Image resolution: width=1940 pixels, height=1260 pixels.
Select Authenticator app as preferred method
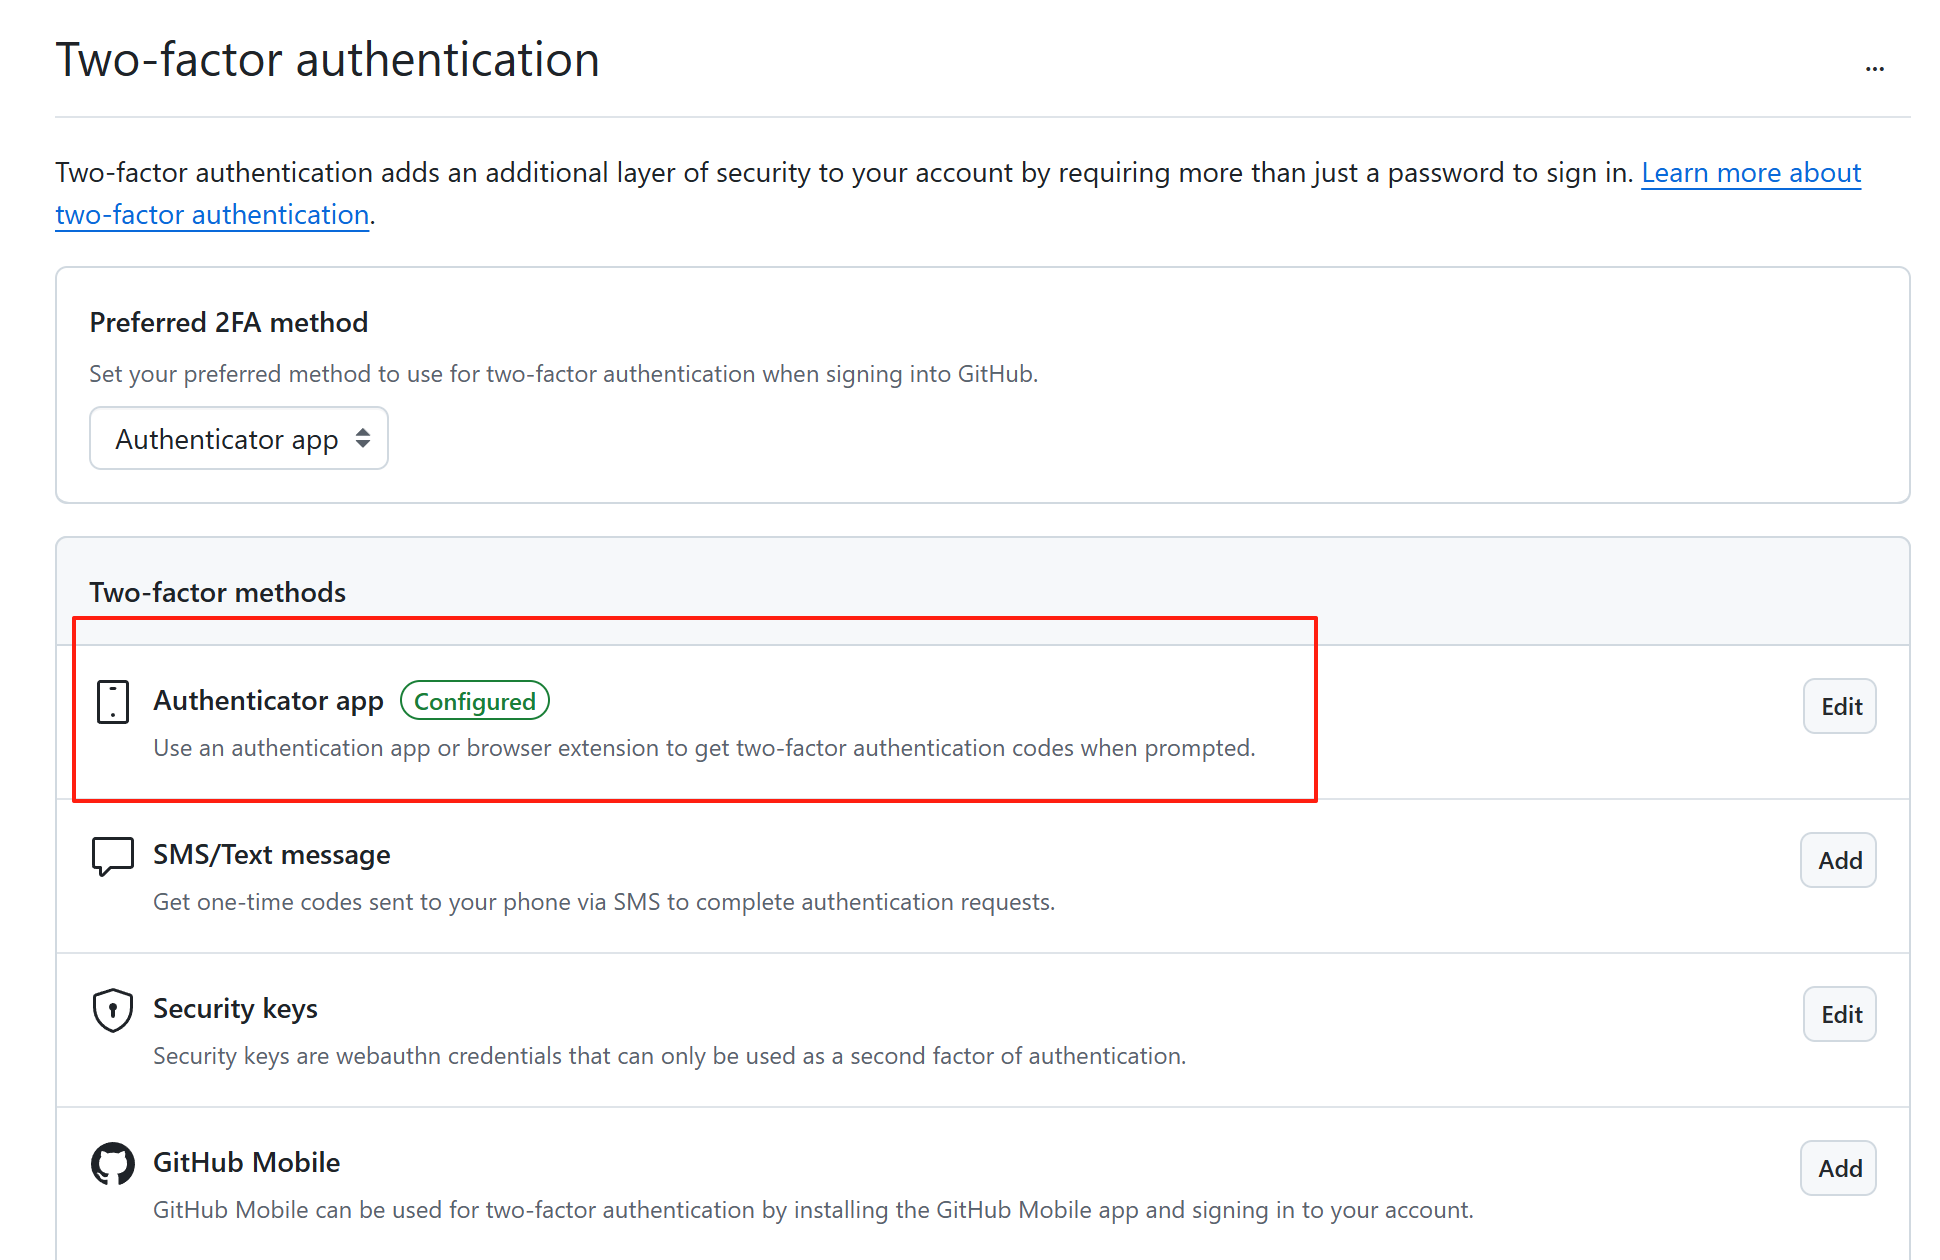click(238, 438)
